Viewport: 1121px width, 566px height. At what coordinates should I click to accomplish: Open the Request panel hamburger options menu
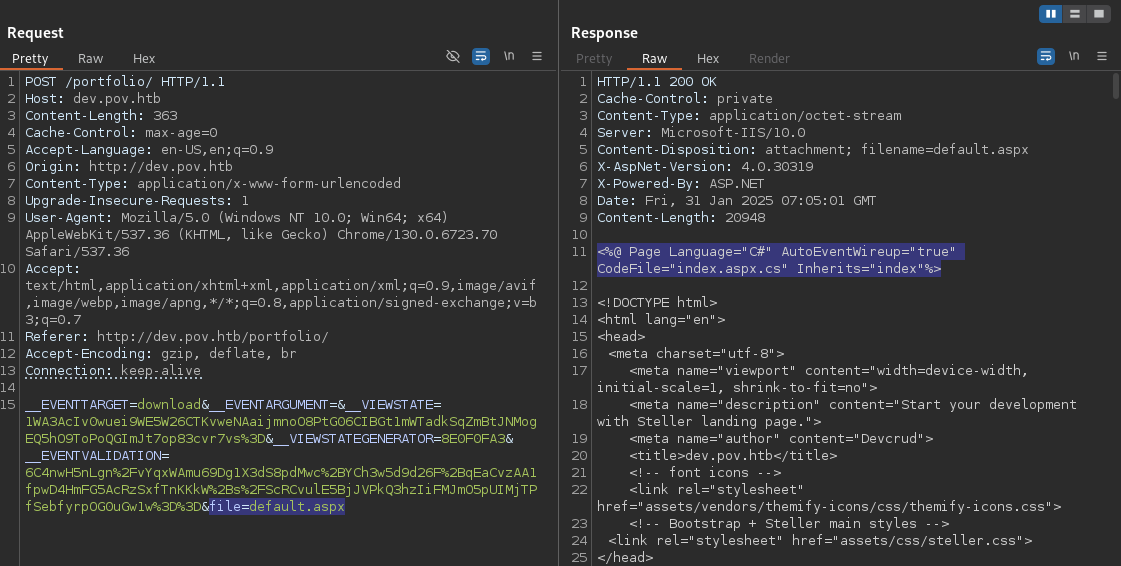point(537,57)
